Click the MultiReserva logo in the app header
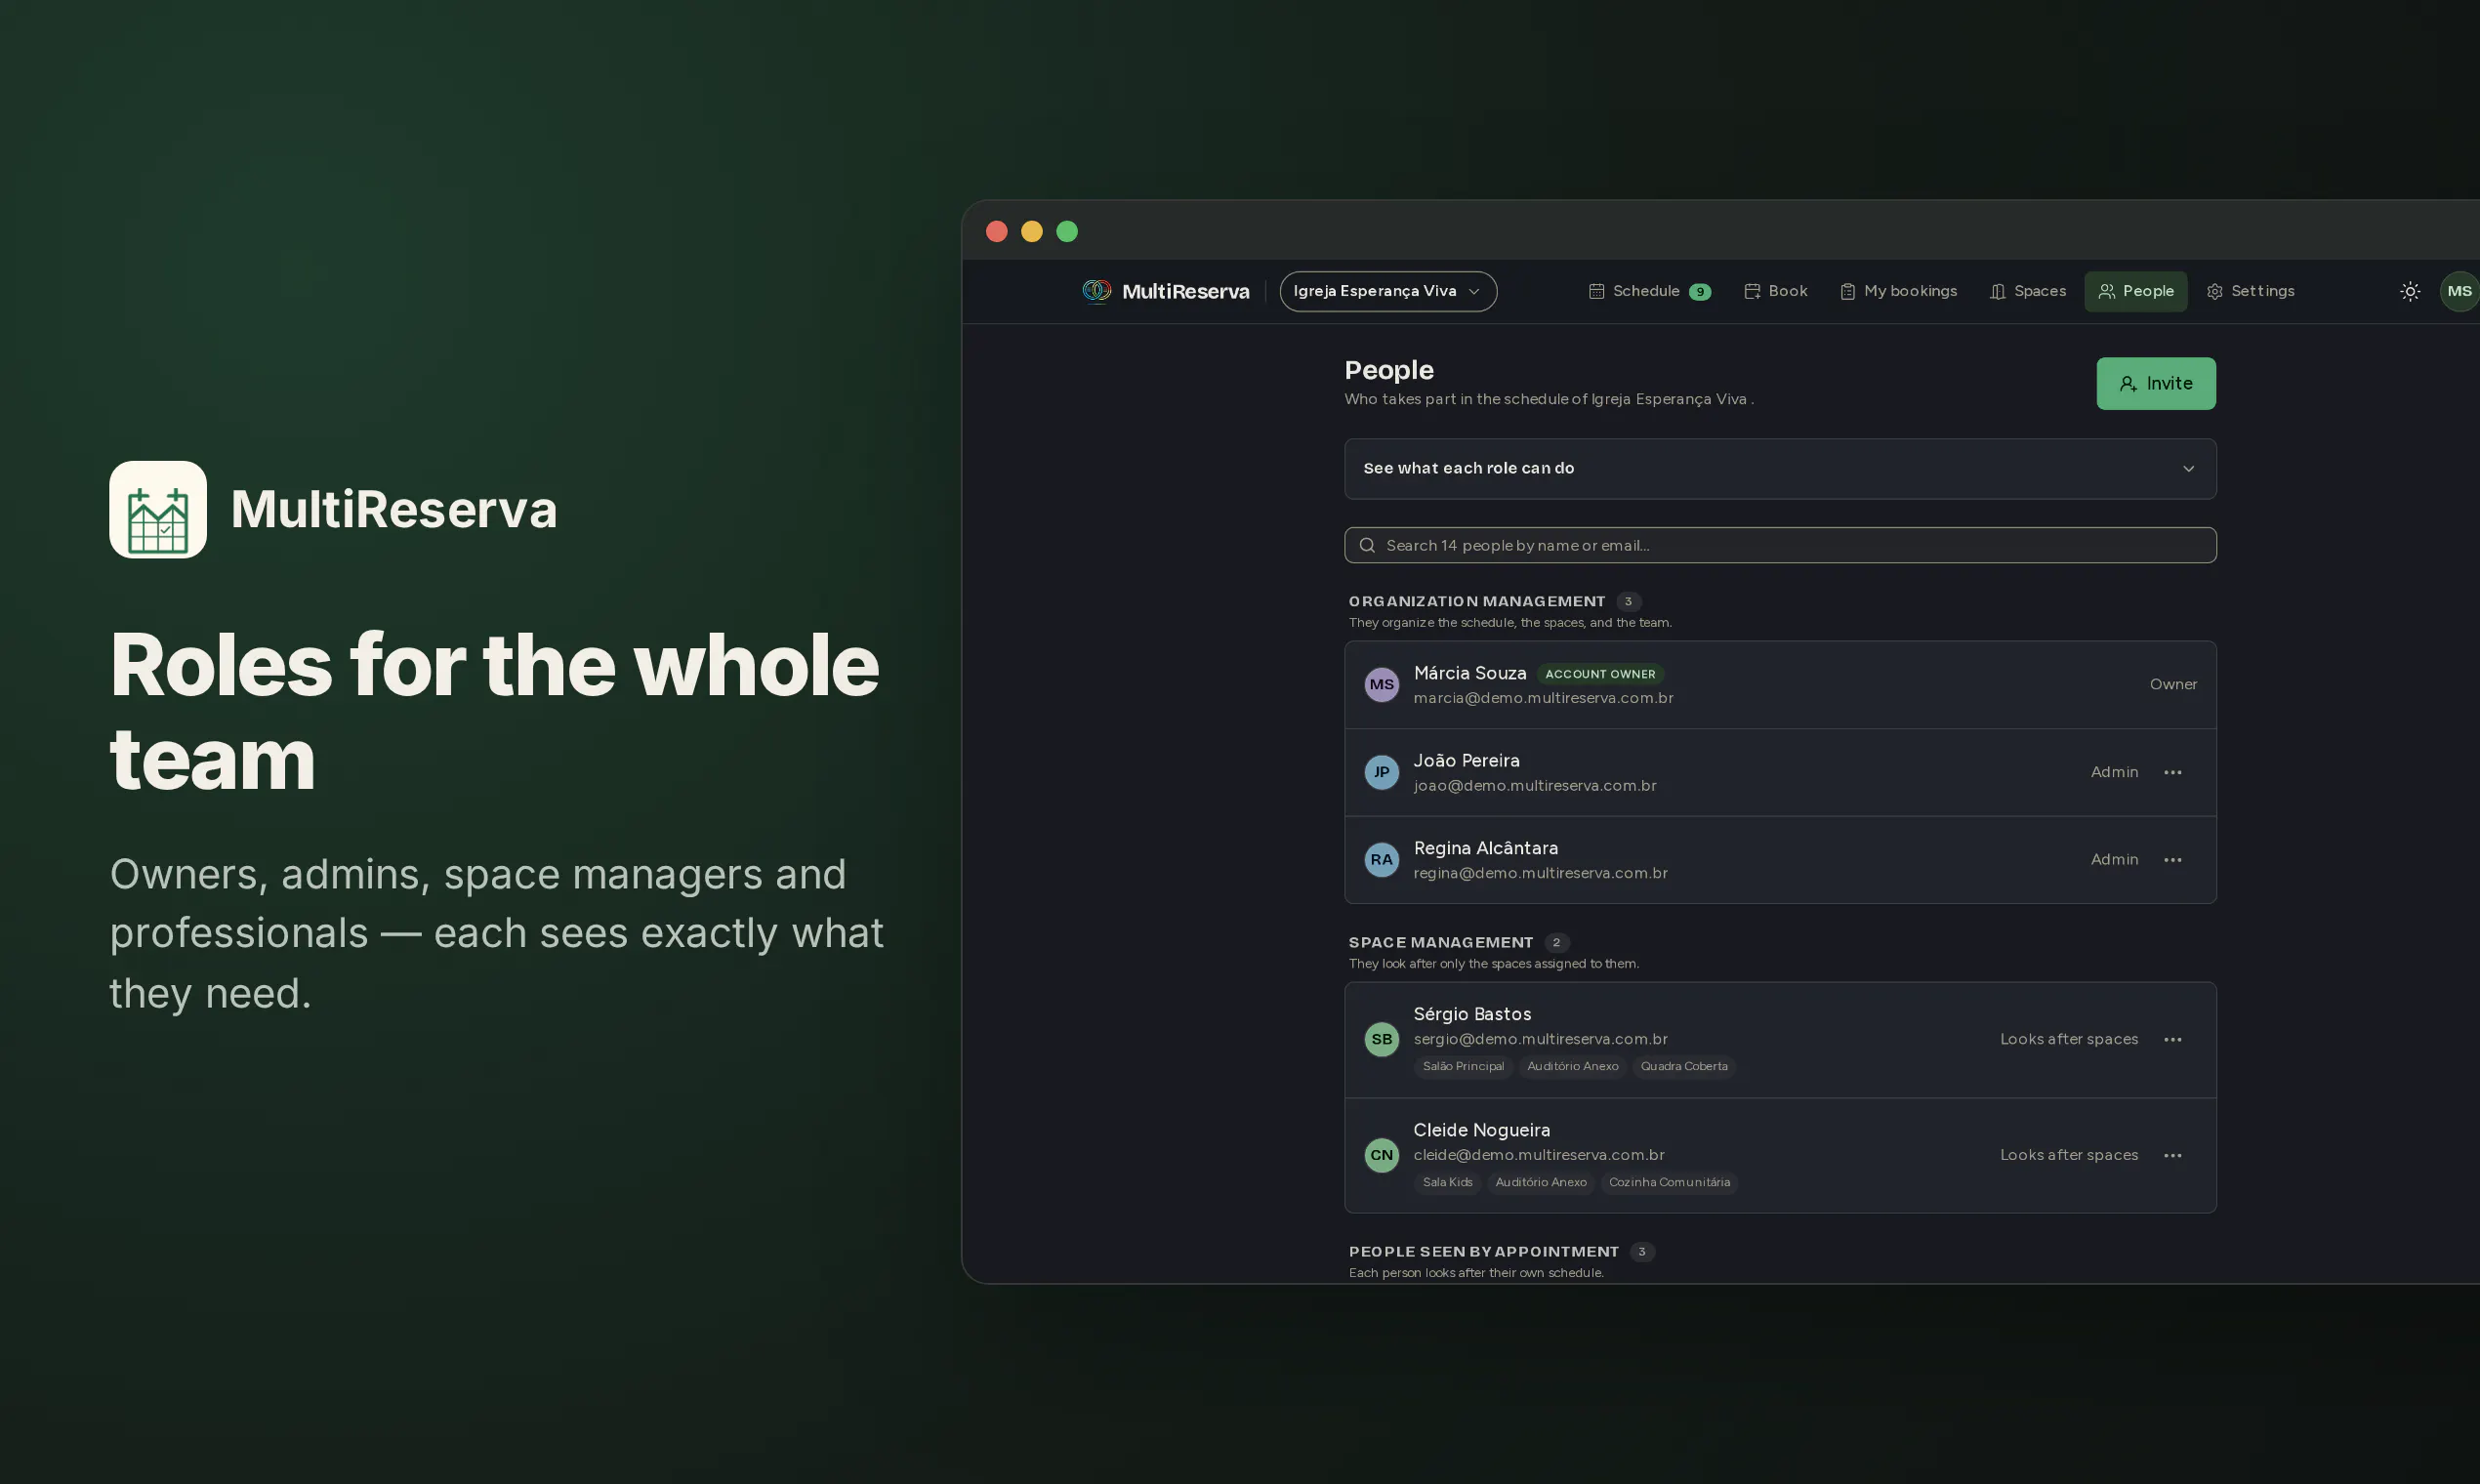Screen dimensions: 2480x1484 1165,291
